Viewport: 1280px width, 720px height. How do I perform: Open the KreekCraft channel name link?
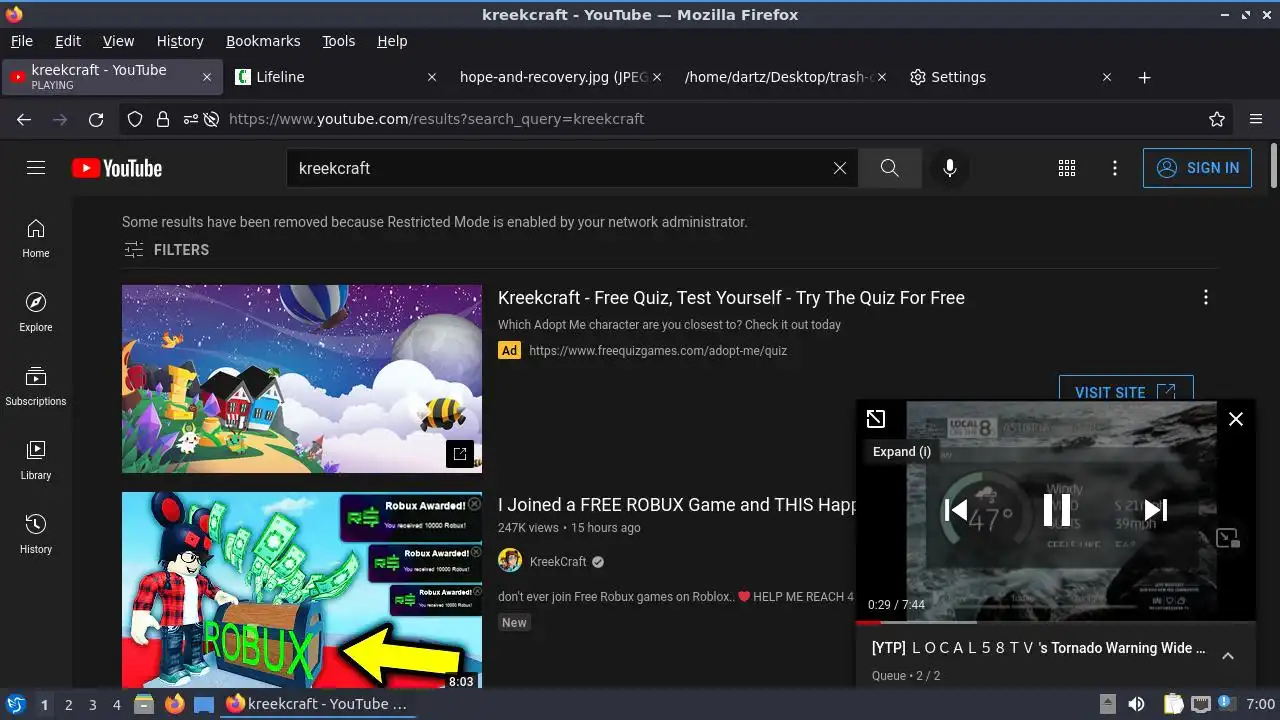558,562
